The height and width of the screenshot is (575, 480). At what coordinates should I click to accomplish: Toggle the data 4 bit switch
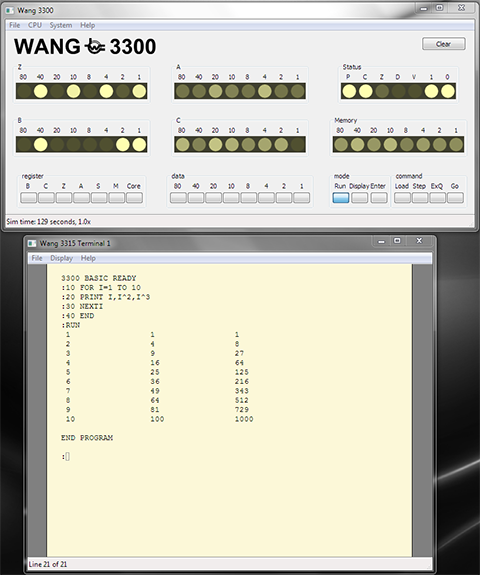[266, 198]
